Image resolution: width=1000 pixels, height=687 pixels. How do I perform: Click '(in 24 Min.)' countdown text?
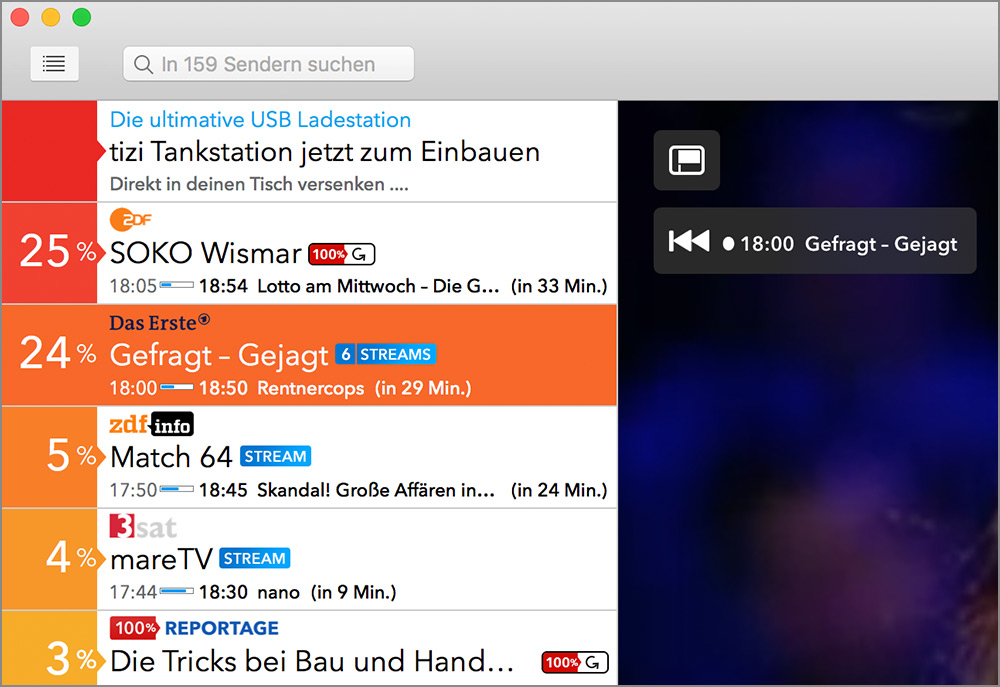pyautogui.click(x=559, y=490)
